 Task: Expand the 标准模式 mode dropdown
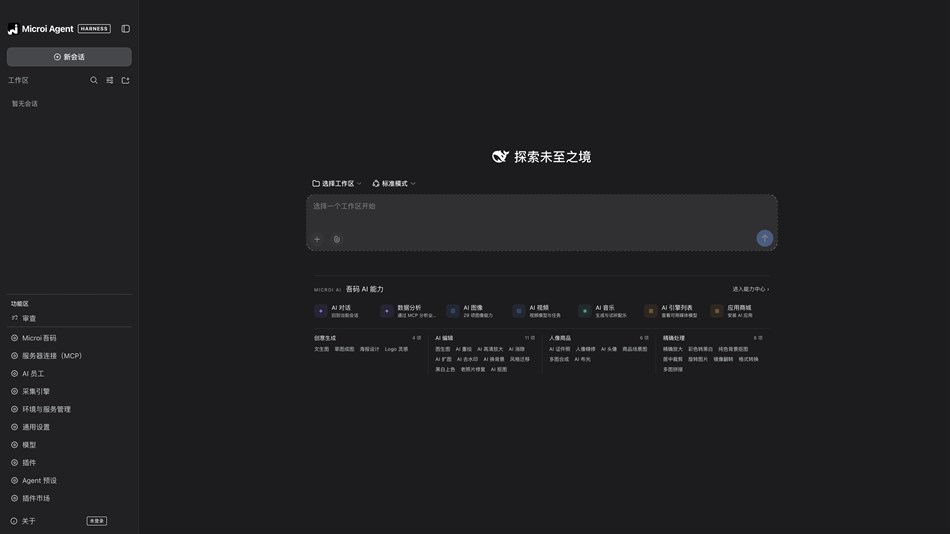pos(394,184)
